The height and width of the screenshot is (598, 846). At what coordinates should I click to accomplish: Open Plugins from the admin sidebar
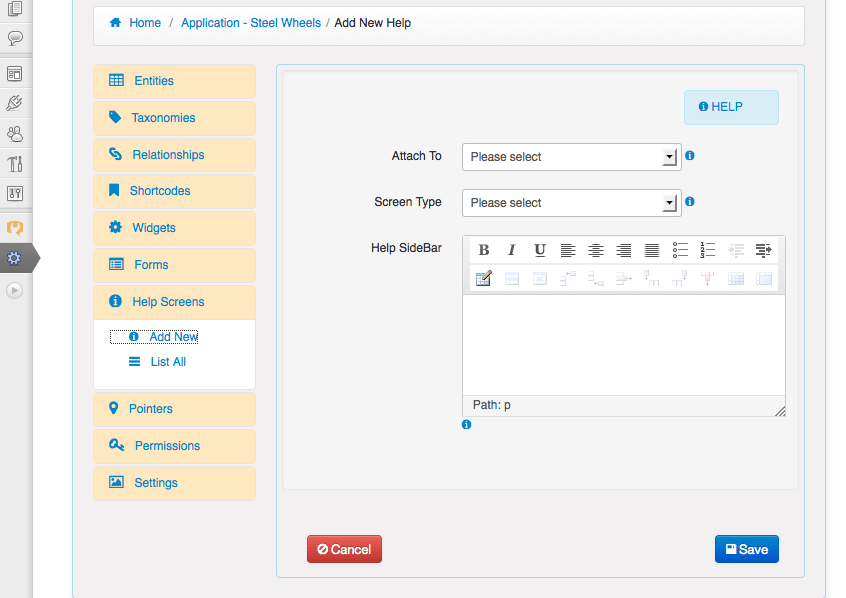(15, 103)
